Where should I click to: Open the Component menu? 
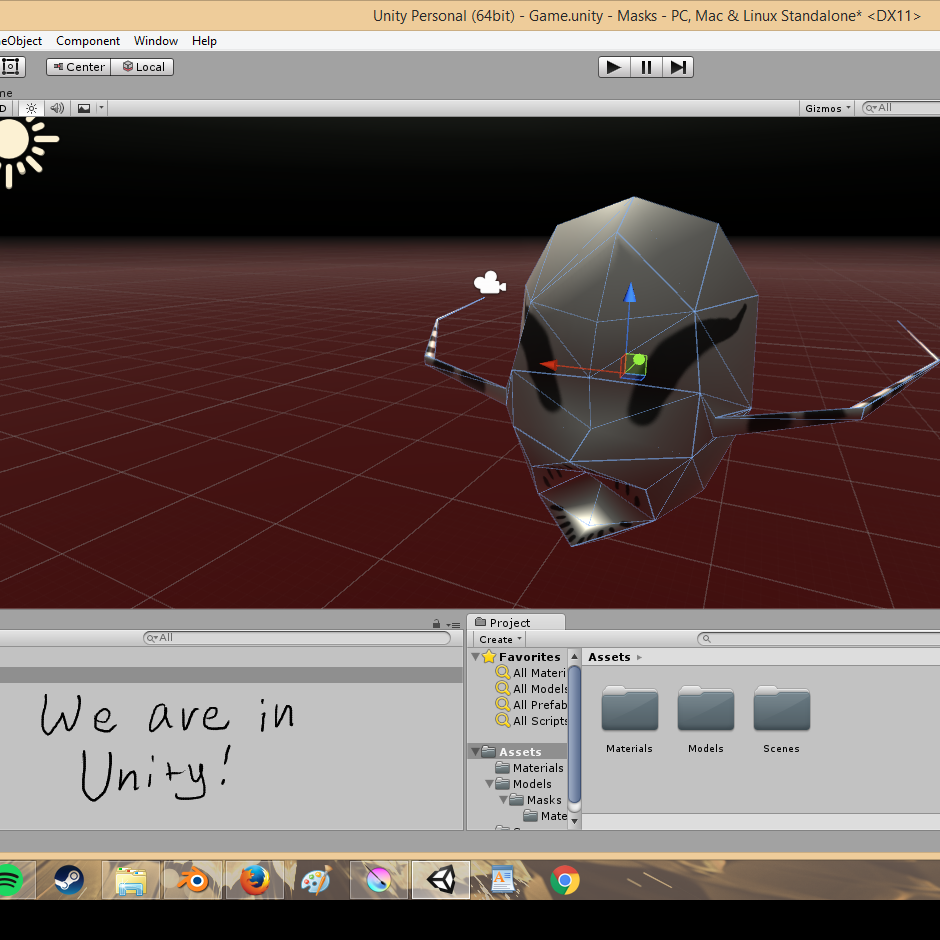pos(88,41)
